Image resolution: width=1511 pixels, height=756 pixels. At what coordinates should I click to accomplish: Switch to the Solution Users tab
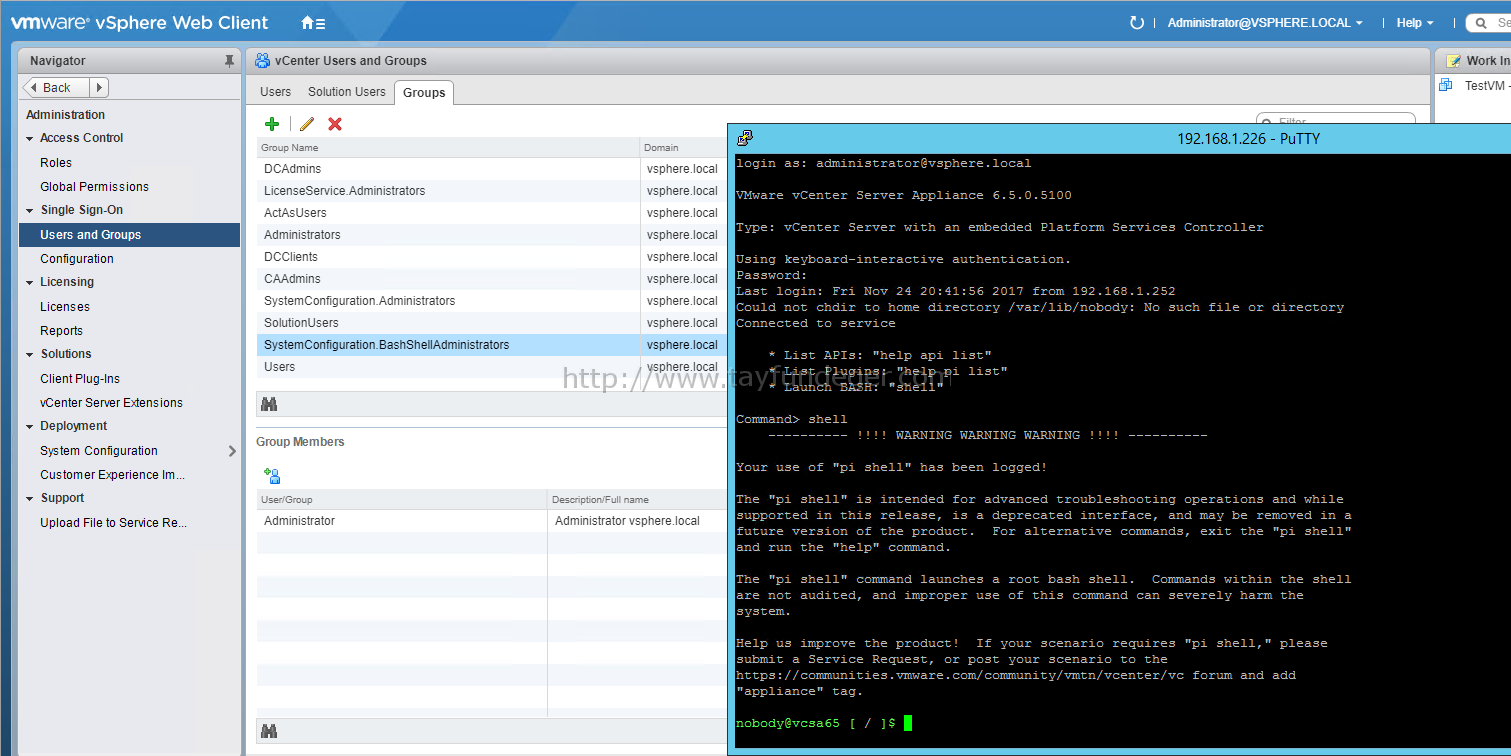[x=346, y=92]
